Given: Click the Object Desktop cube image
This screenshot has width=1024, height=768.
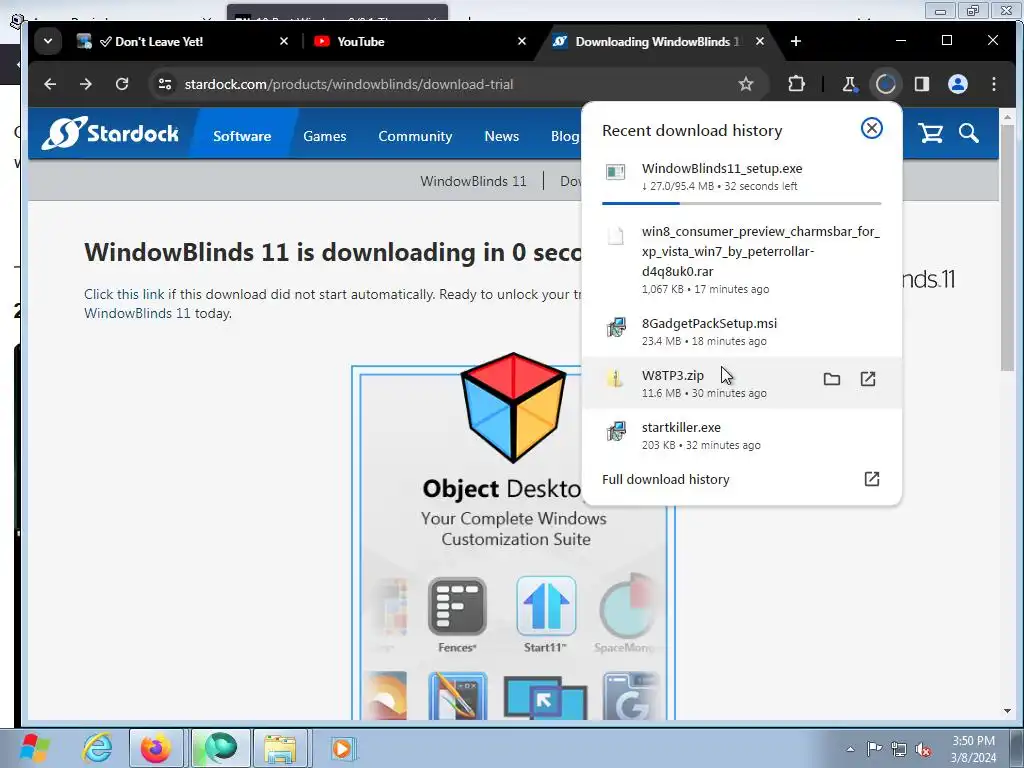Looking at the screenshot, I should (x=513, y=408).
